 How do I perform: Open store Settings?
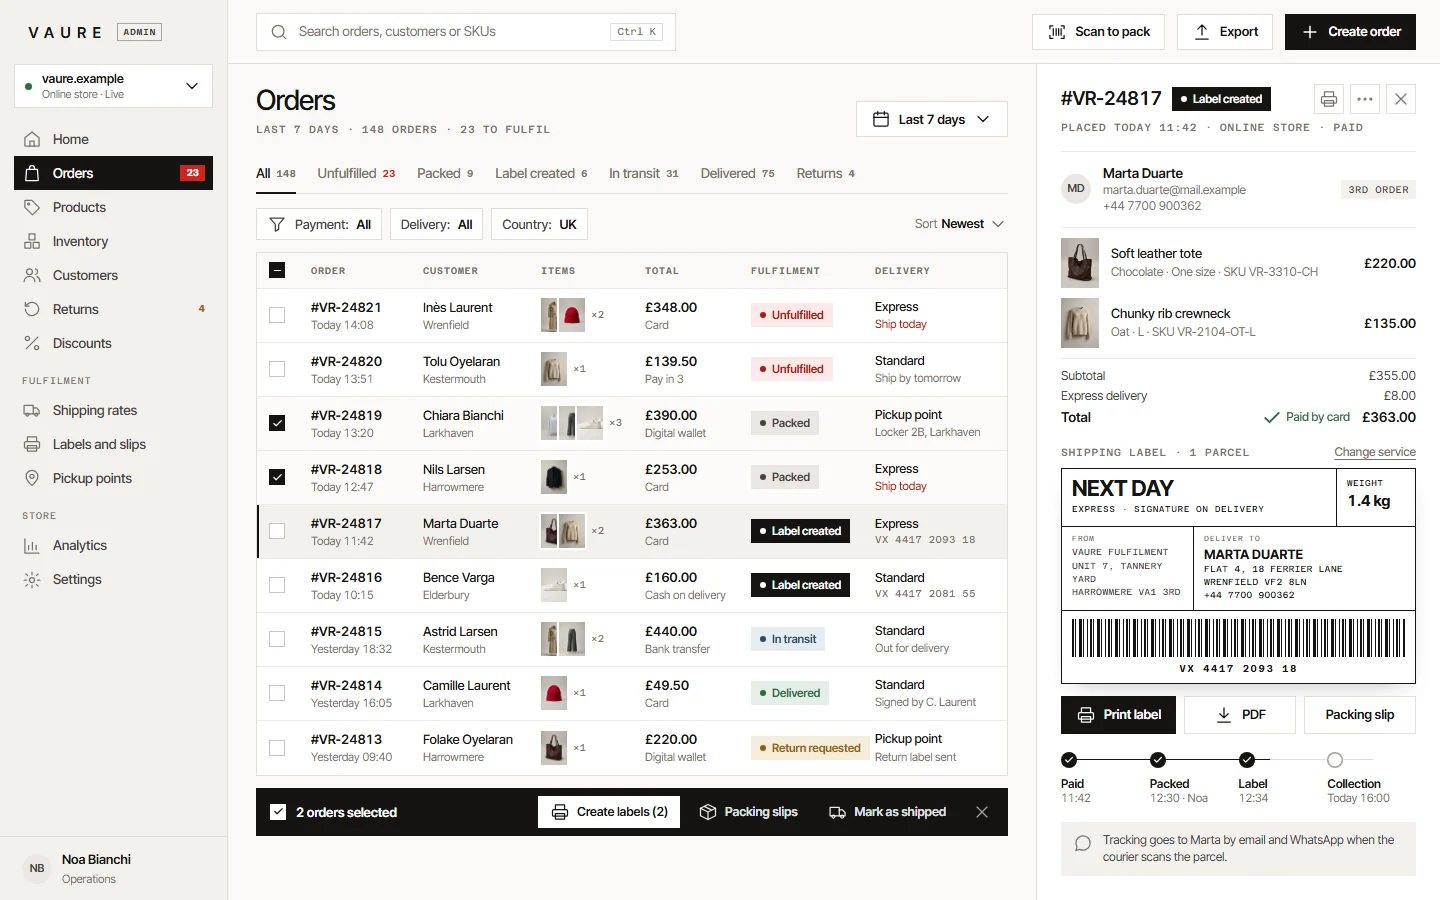pyautogui.click(x=113, y=579)
